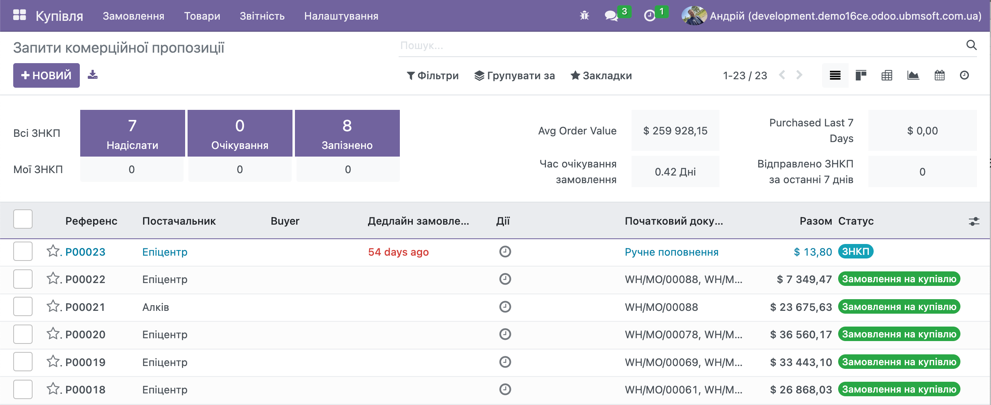Screen dimensions: 991x405
Task: Open the apps grid home menu
Action: [x=19, y=16]
